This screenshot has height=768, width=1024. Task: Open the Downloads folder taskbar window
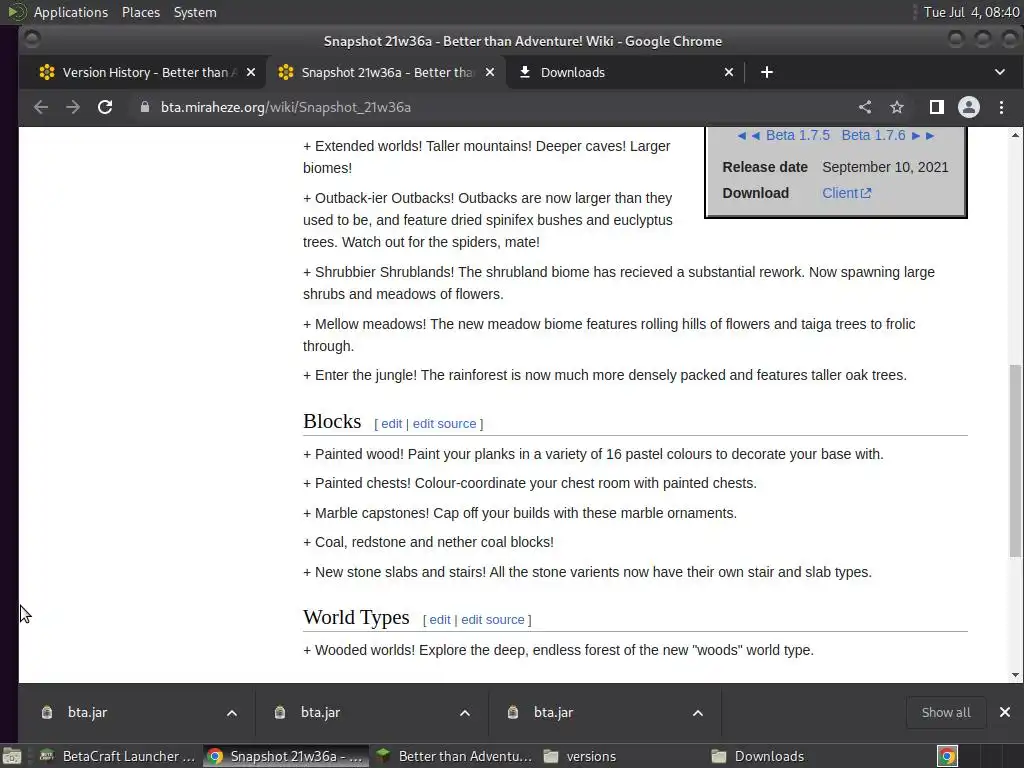click(789, 756)
